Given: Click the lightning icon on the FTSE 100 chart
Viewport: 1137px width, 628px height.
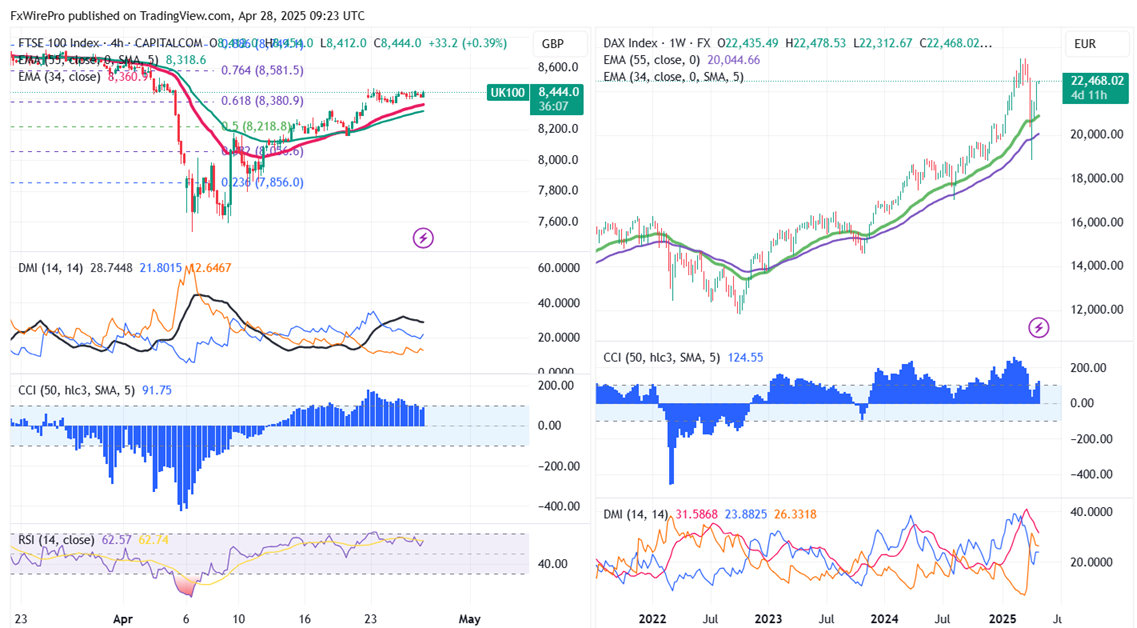Looking at the screenshot, I should coord(423,238).
